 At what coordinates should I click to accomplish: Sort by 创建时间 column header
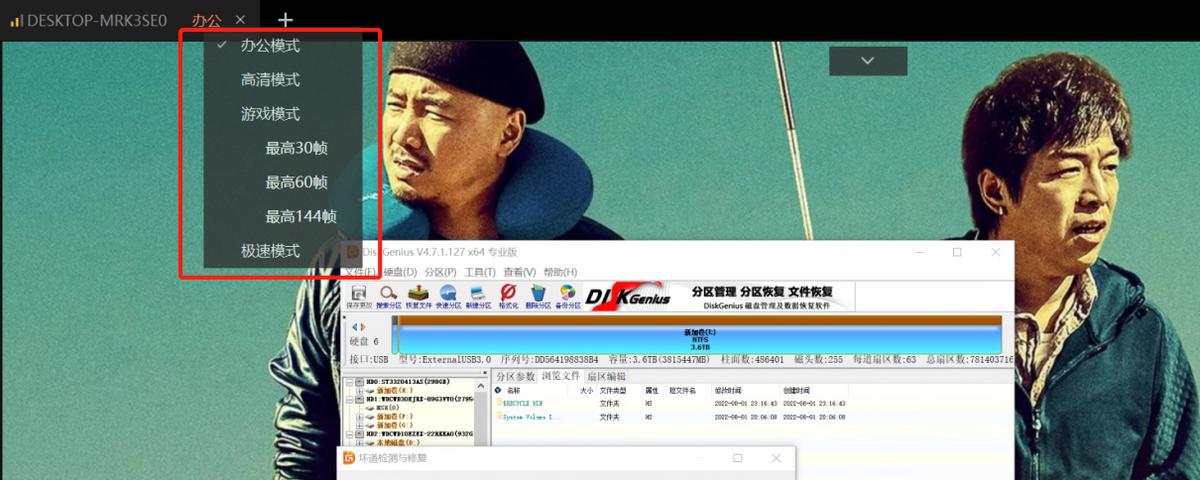pyautogui.click(x=797, y=390)
